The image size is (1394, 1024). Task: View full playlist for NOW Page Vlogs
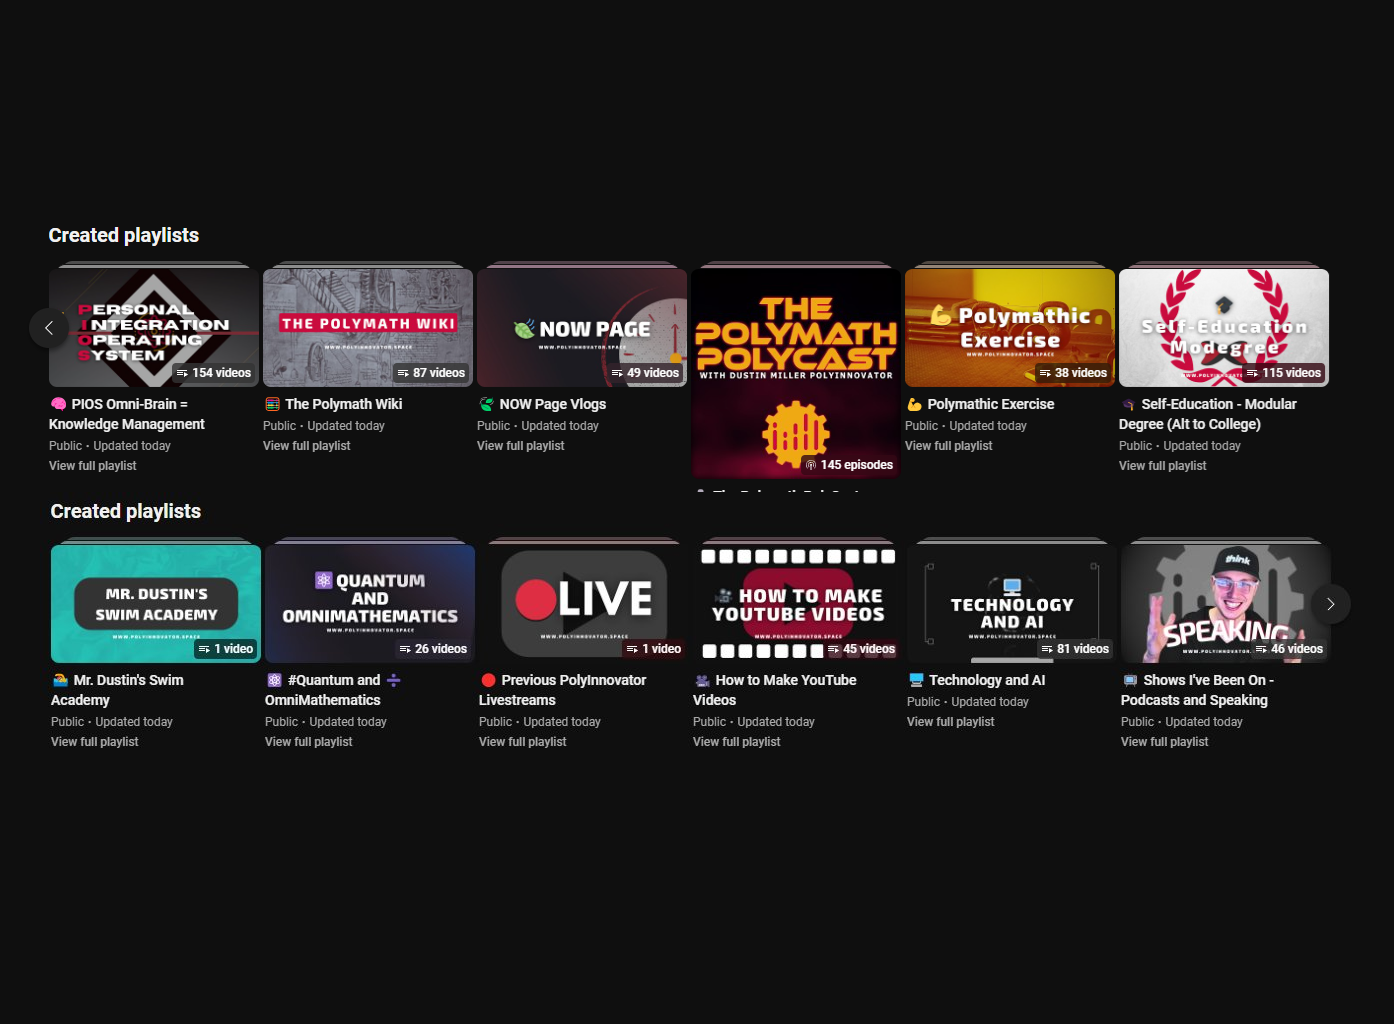click(x=520, y=446)
